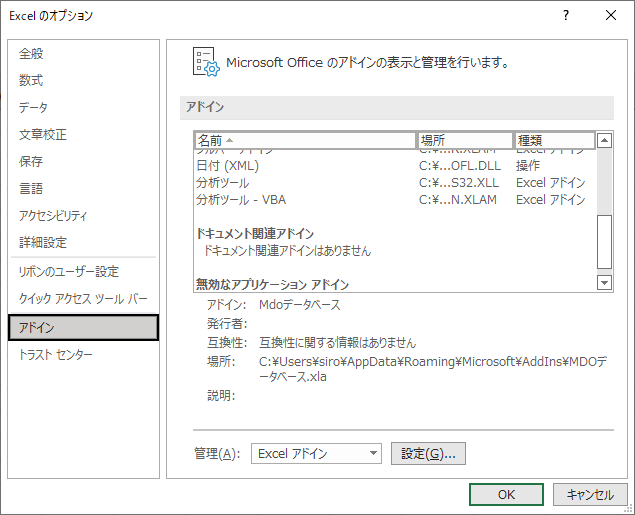Click the ドキュメント関連アドイン section heading

(x=255, y=234)
